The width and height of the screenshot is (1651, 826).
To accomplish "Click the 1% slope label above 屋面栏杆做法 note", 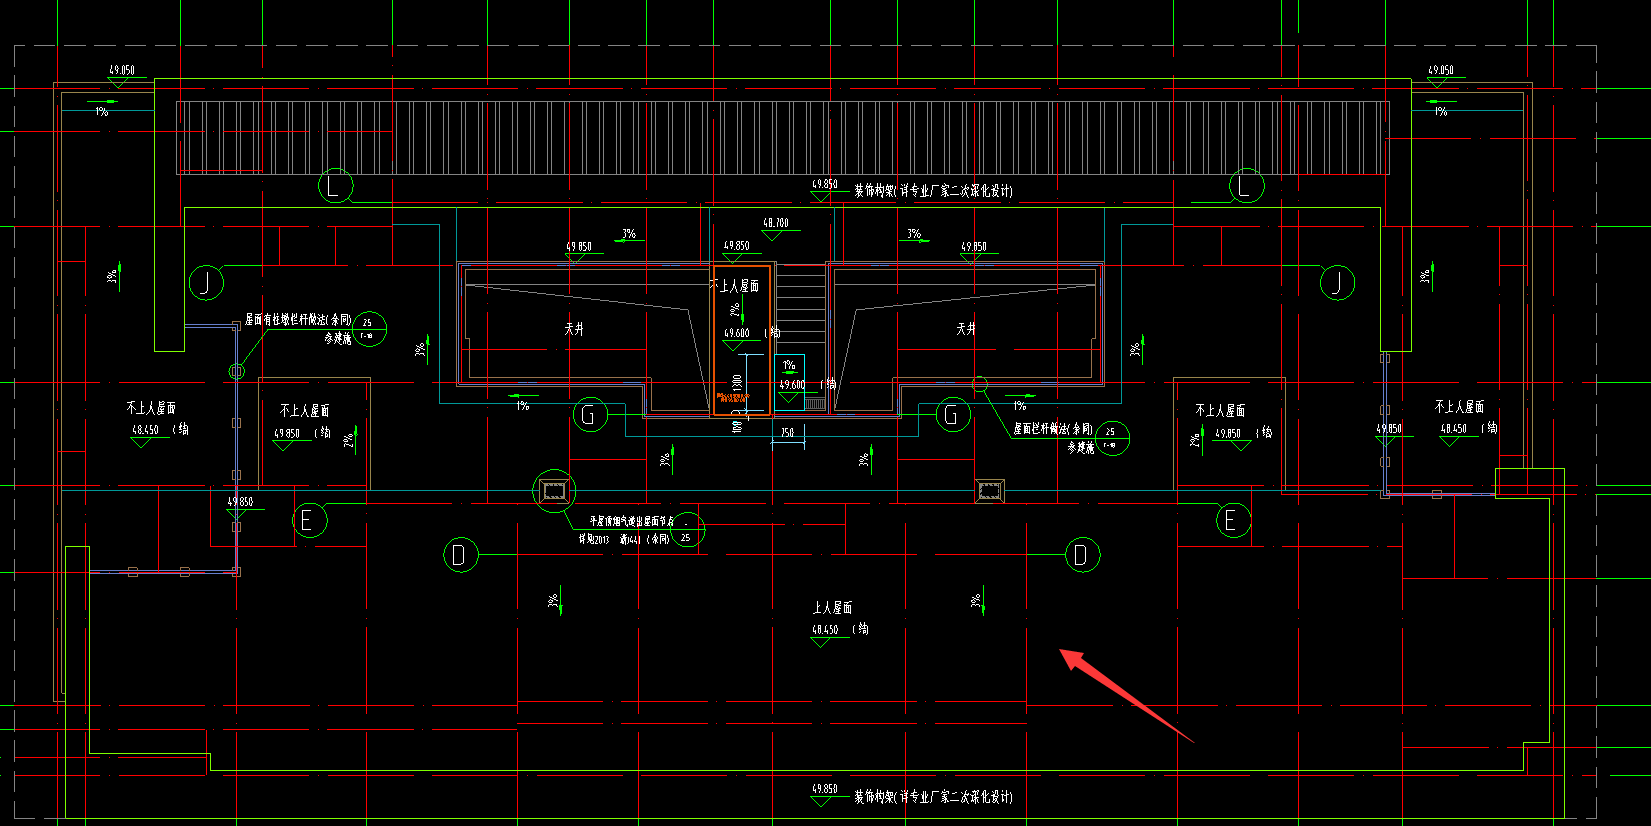I will click(1020, 406).
